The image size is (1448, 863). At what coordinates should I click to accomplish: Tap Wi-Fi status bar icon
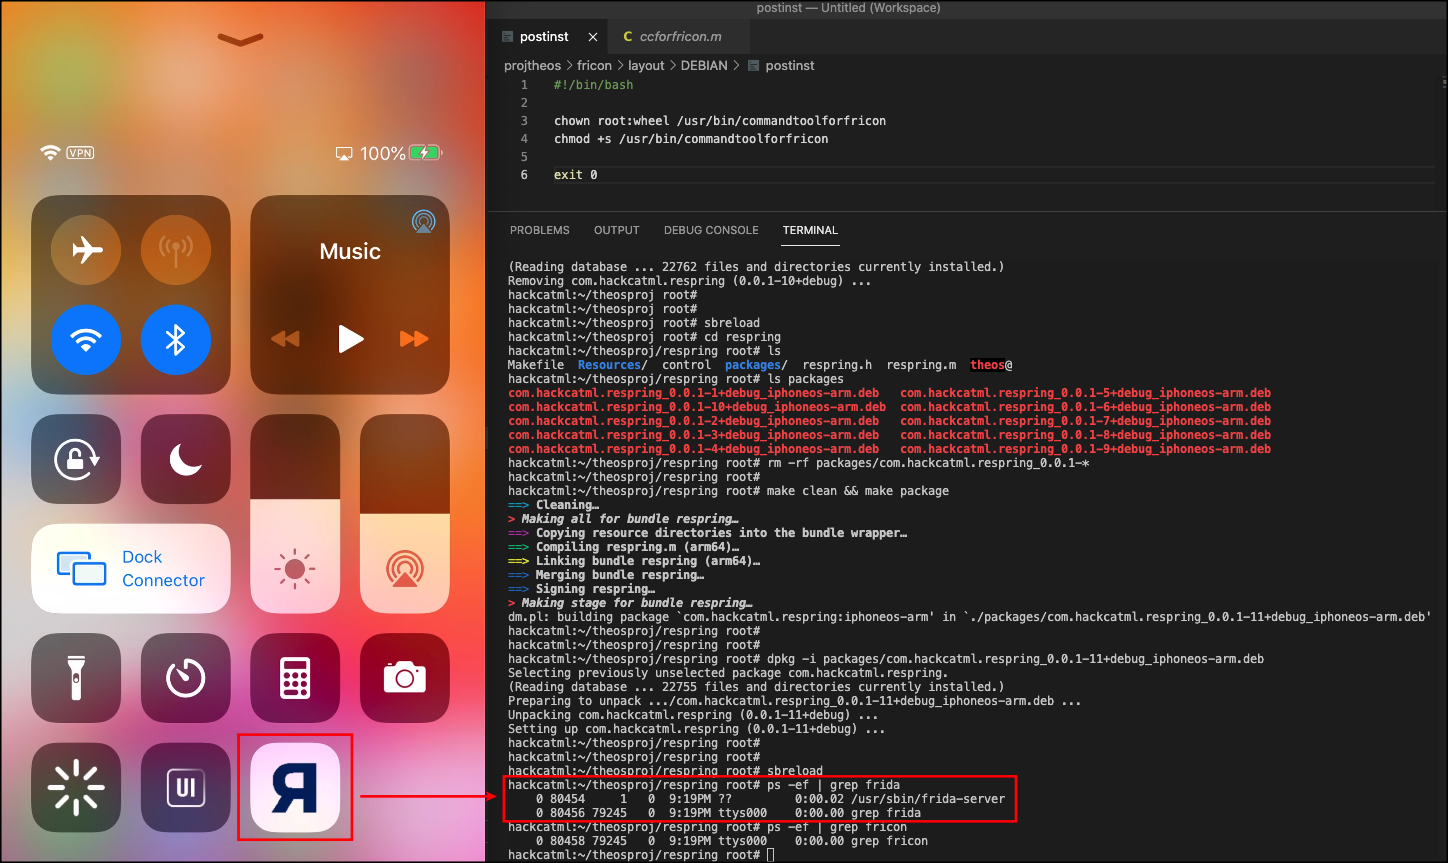50,153
